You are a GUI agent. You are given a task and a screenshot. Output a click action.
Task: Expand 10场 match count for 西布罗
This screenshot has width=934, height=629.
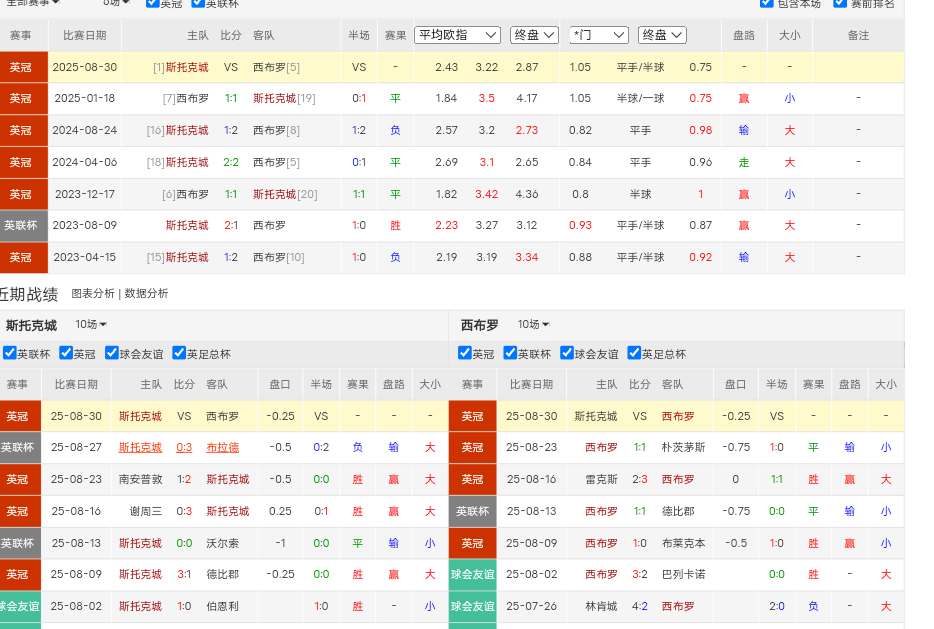(533, 324)
